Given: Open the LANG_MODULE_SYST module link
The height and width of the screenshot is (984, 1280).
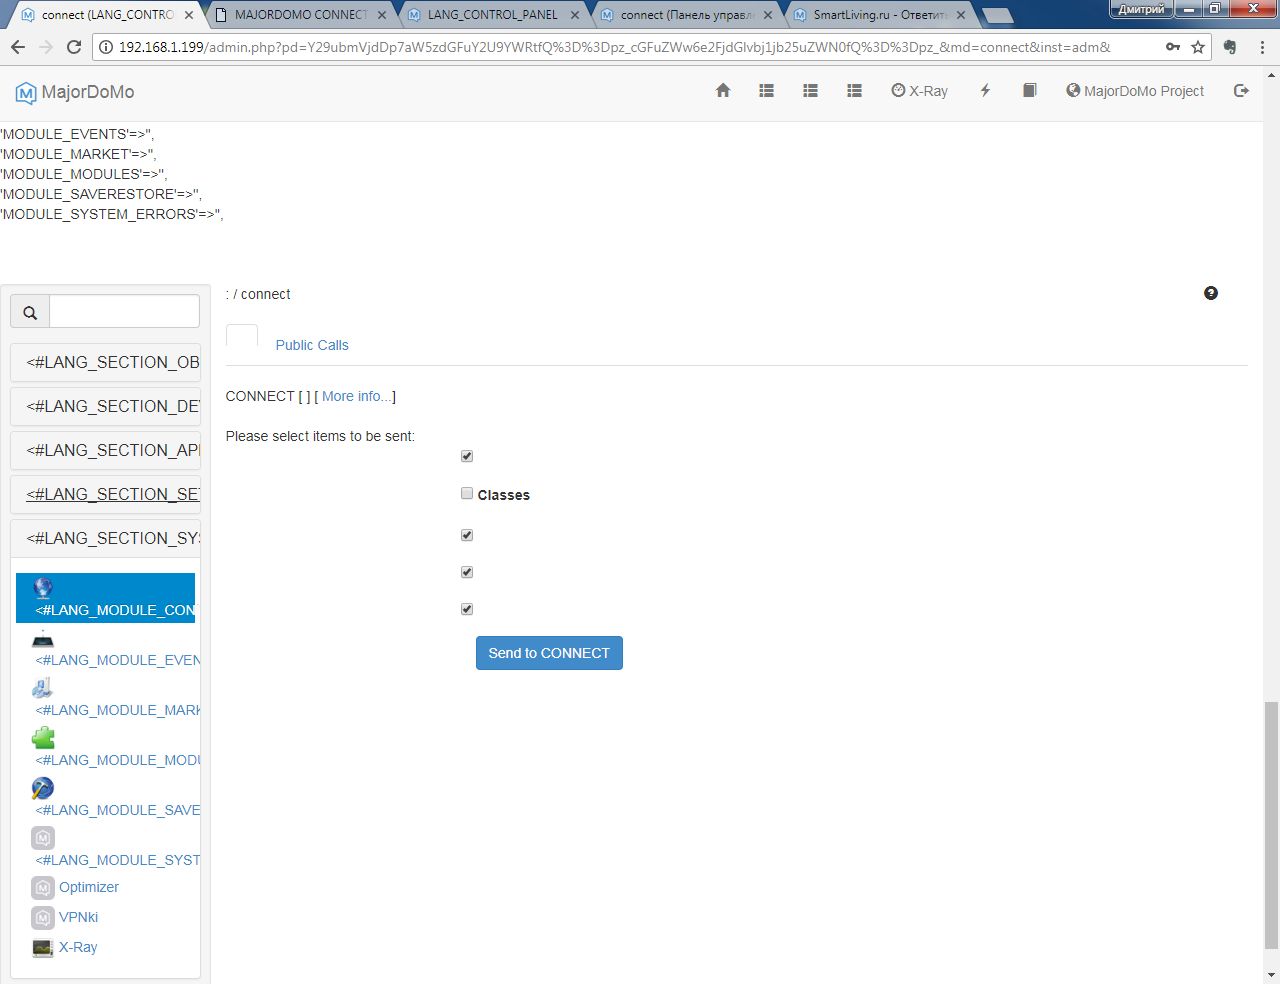Looking at the screenshot, I should [118, 860].
